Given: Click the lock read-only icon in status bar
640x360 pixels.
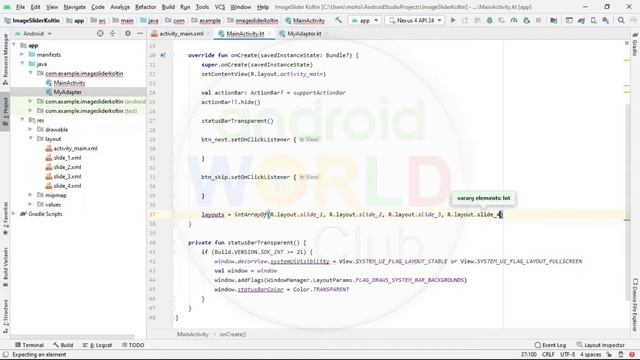Looking at the screenshot, I should click(609, 354).
